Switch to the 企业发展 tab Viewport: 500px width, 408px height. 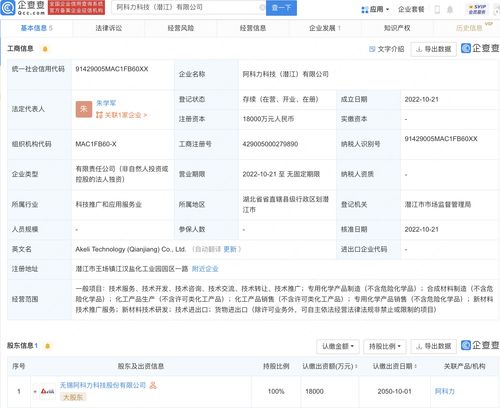point(325,28)
